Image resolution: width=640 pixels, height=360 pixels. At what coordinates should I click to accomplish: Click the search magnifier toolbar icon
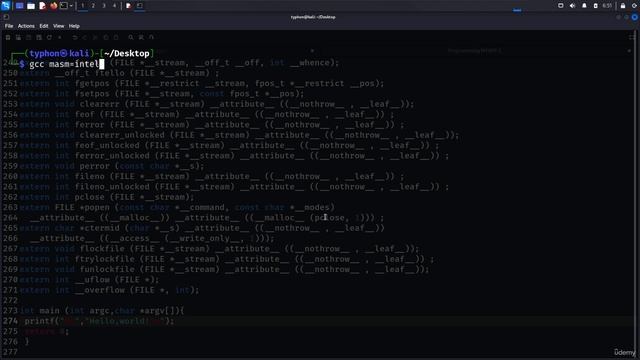[x=131, y=37]
